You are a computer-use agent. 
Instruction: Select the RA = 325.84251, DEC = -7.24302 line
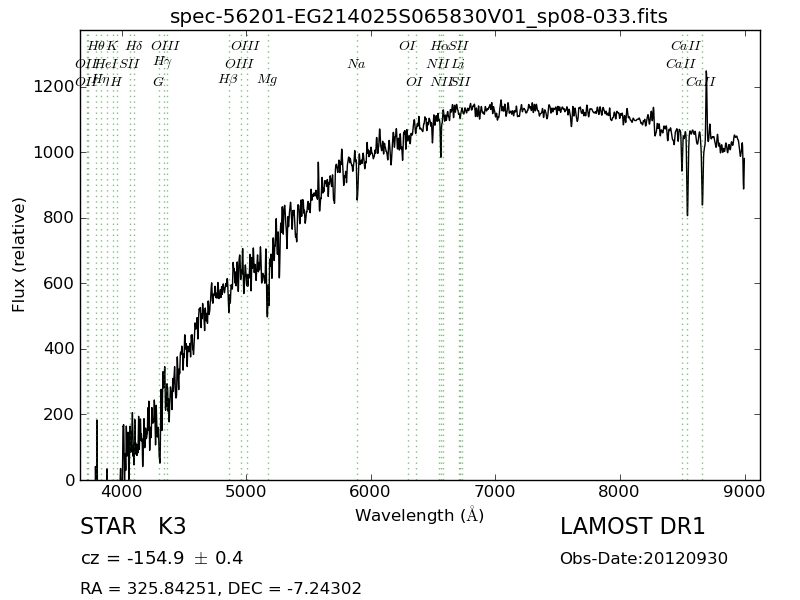coord(221,588)
